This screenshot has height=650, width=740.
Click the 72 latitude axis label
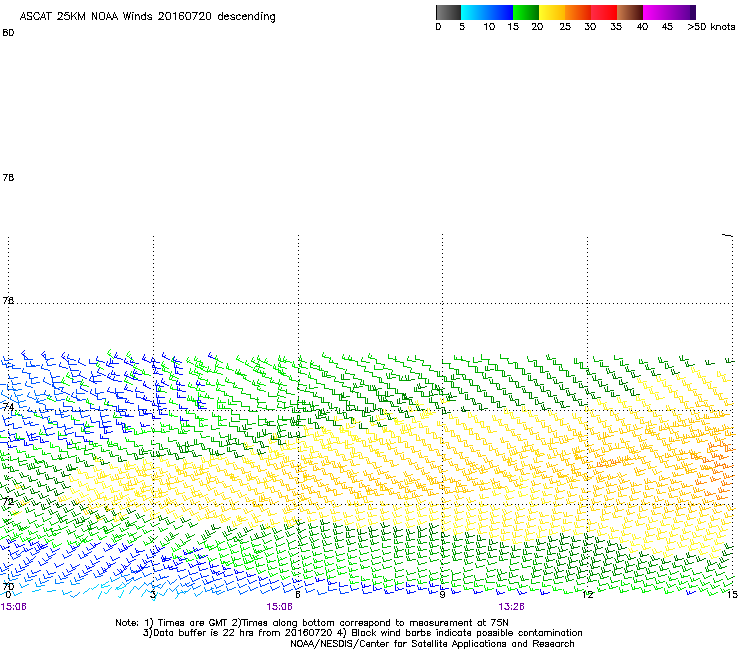pos(8,501)
